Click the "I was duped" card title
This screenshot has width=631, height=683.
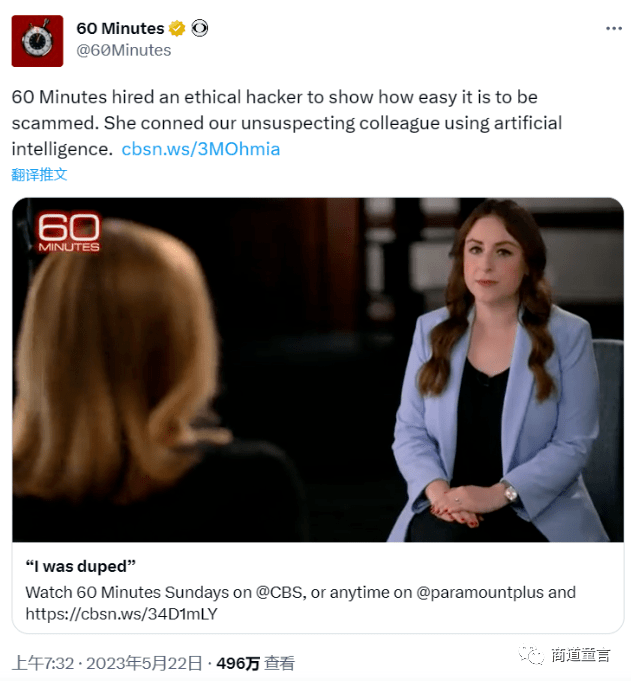tap(81, 566)
